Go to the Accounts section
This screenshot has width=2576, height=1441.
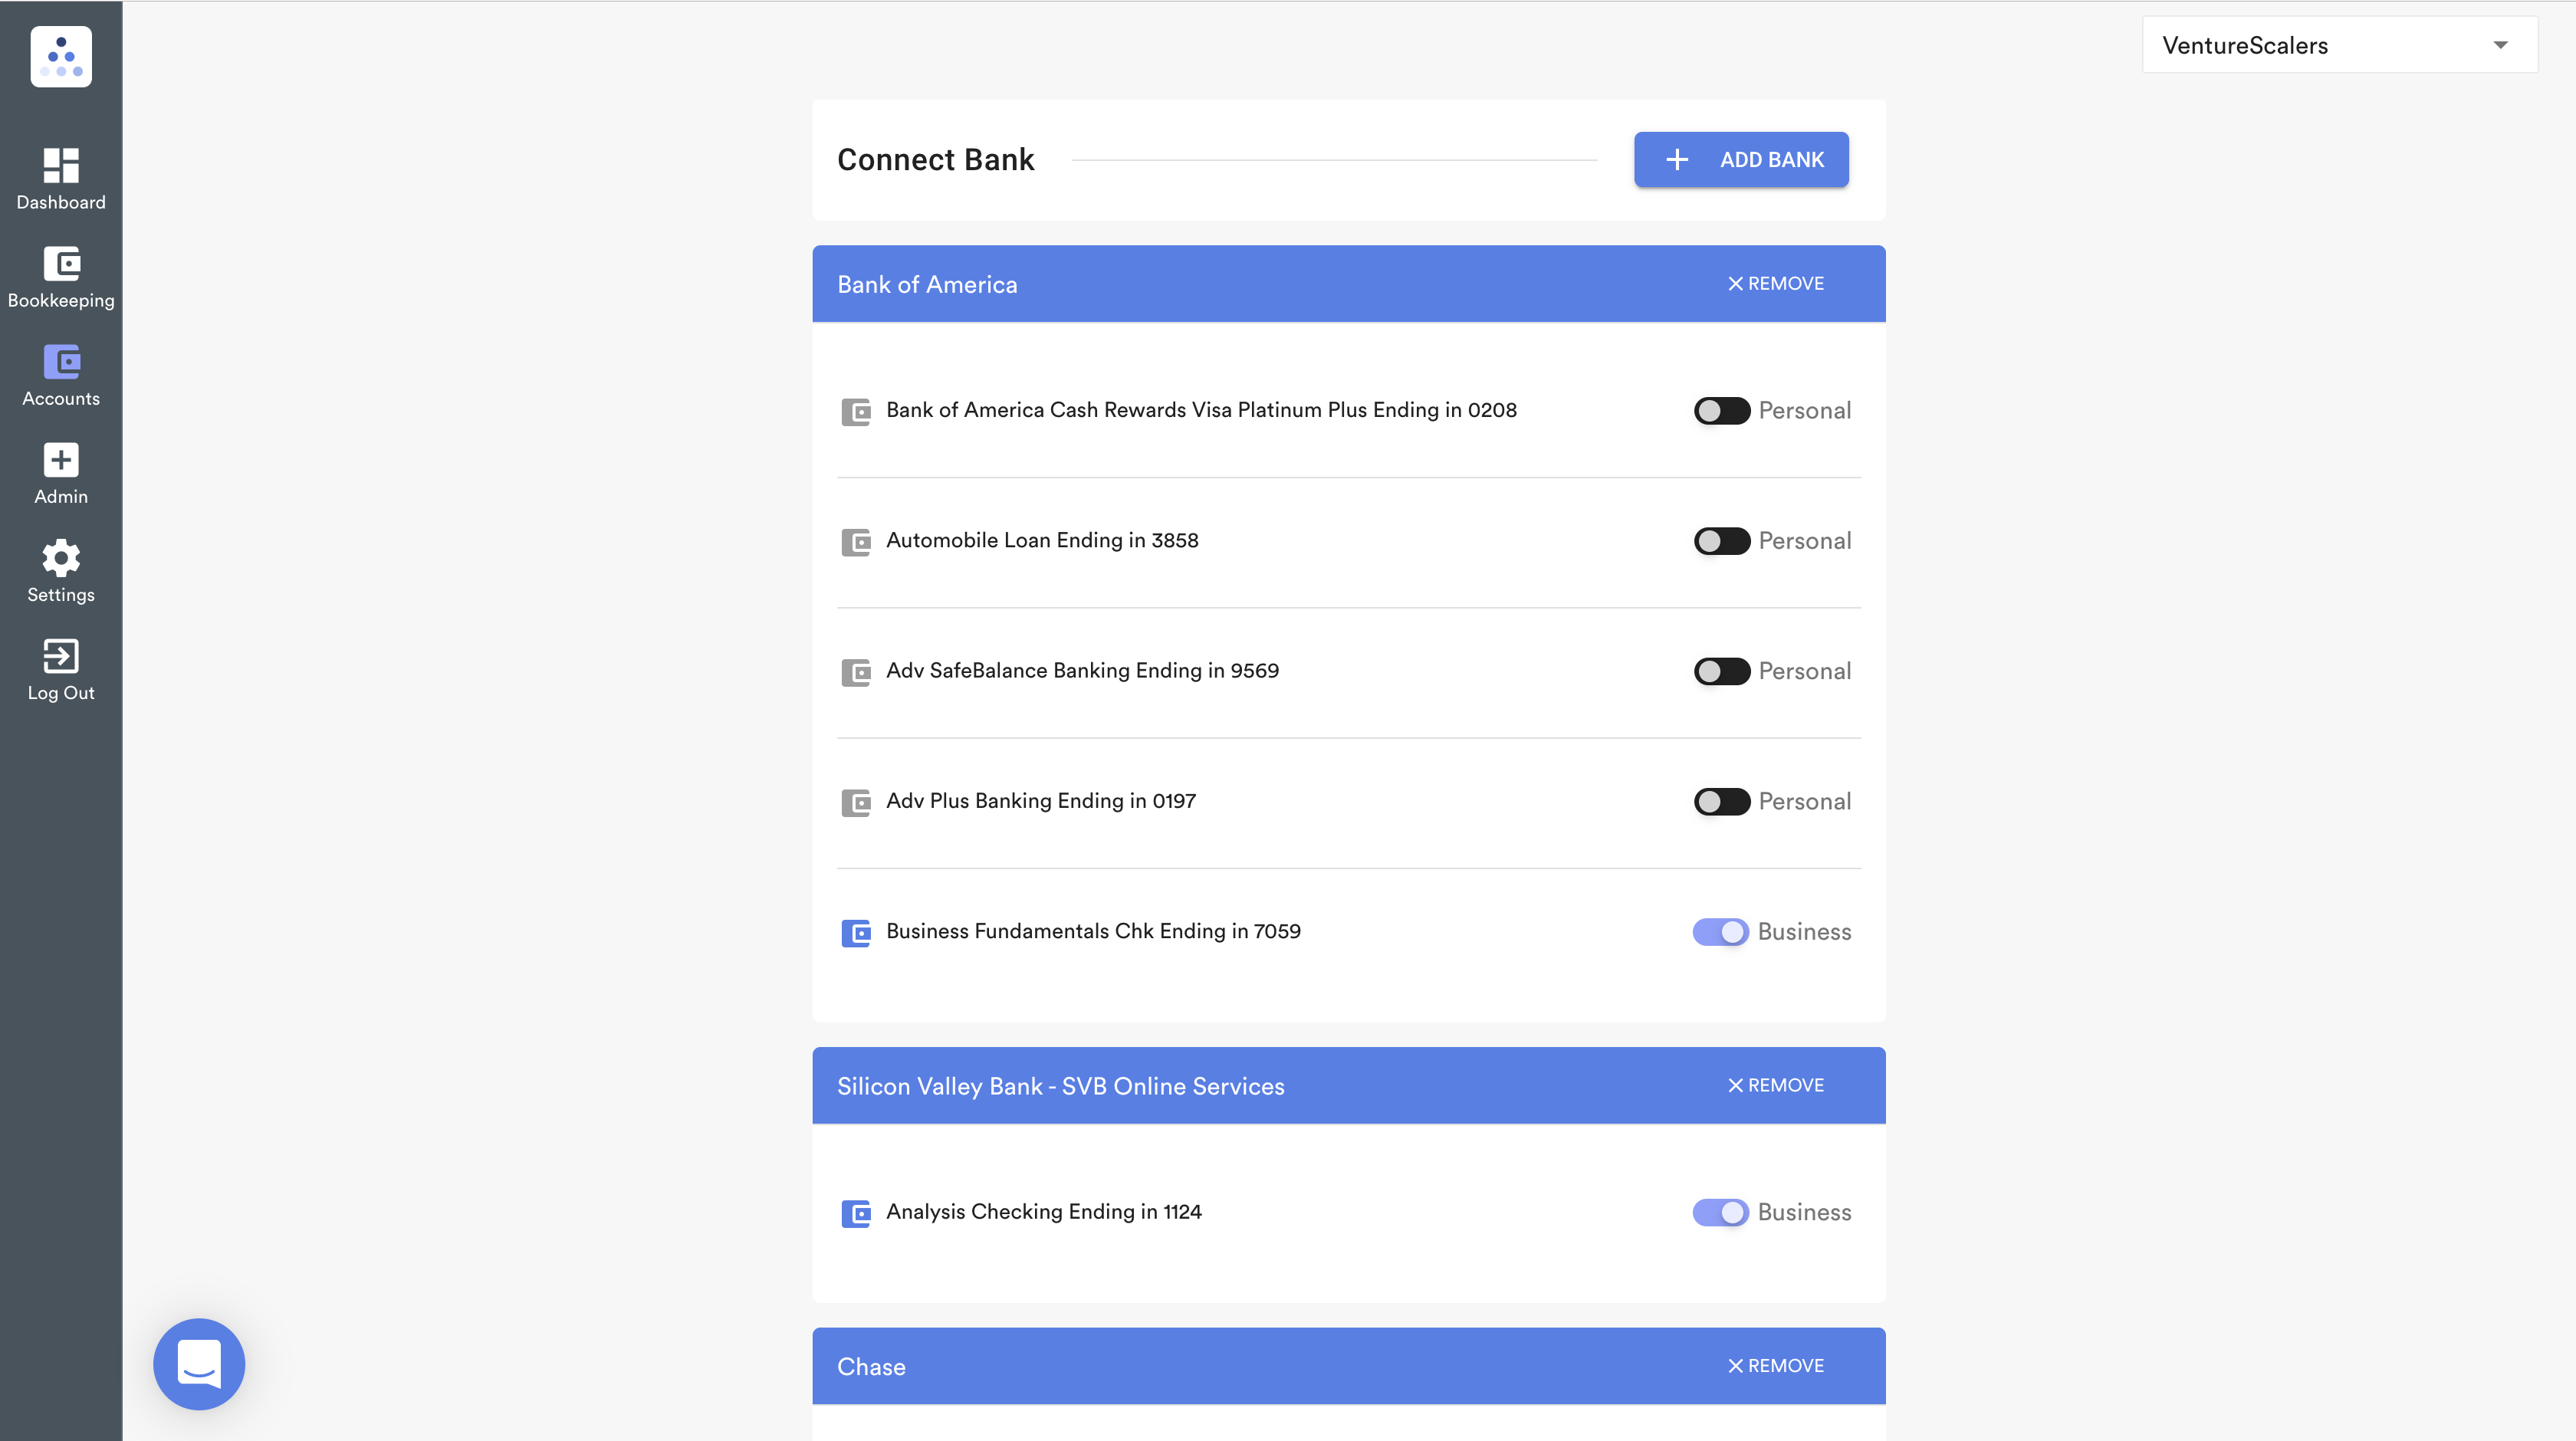pyautogui.click(x=61, y=375)
